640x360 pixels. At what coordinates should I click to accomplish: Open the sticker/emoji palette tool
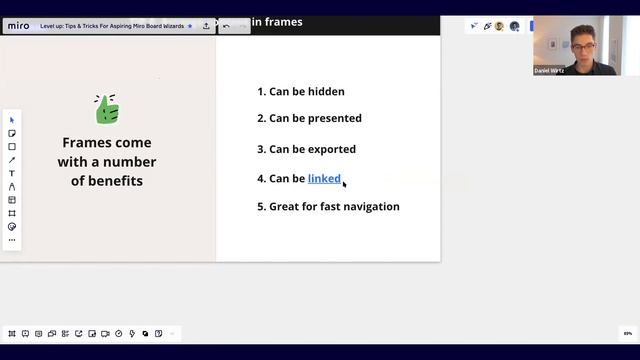(x=12, y=227)
